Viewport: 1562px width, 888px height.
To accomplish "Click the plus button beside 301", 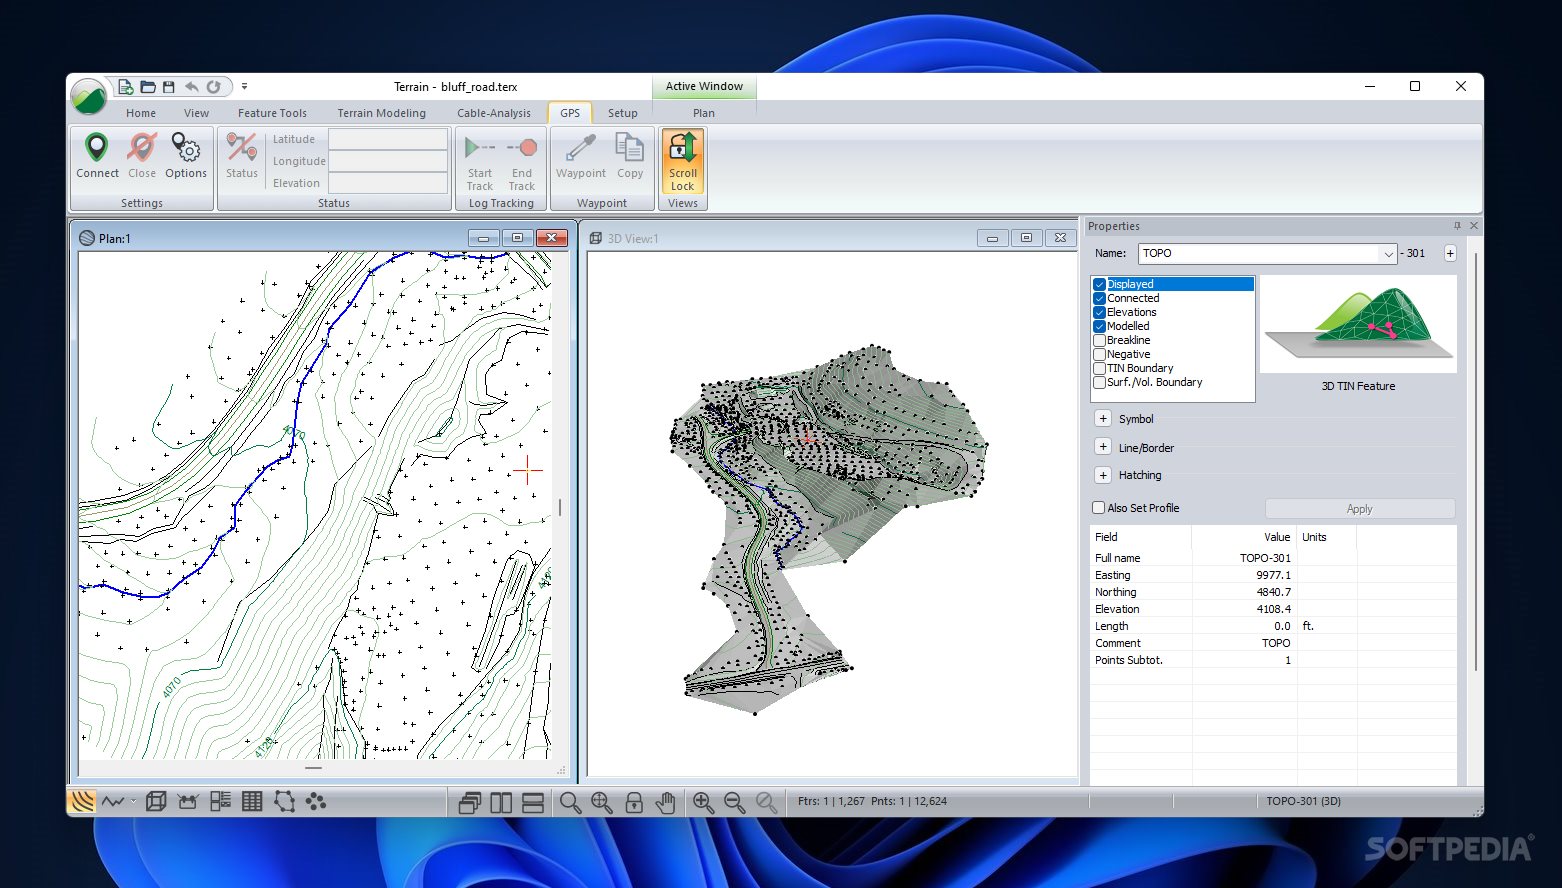I will (1450, 254).
